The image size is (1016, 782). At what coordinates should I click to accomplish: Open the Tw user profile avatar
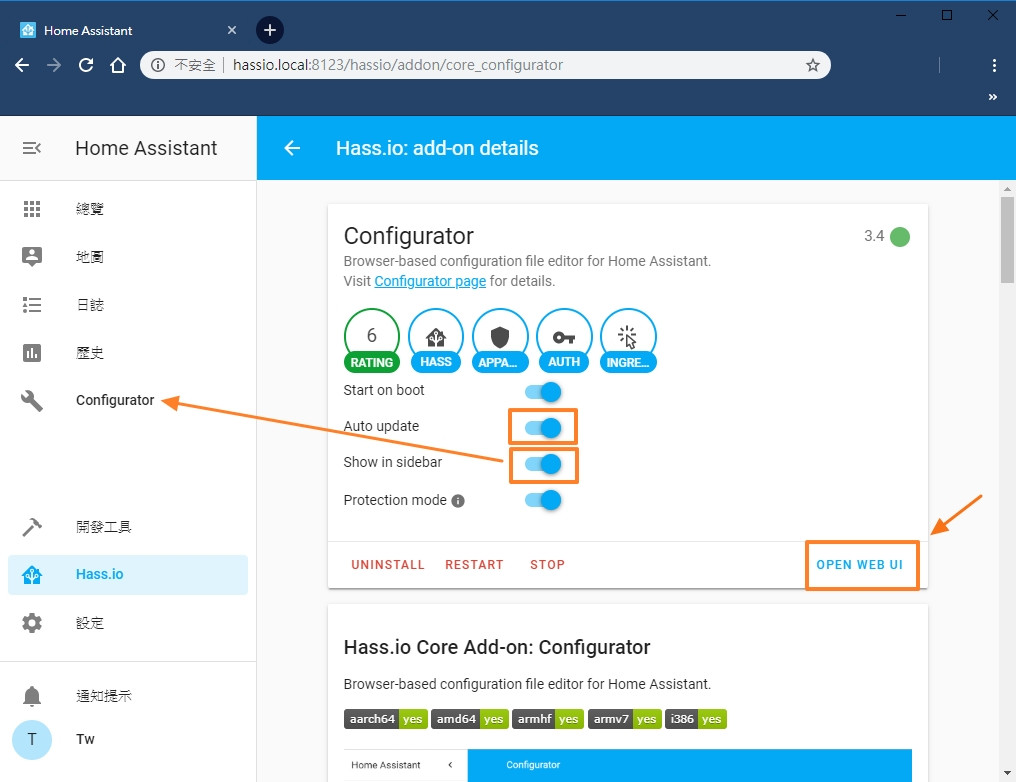[32, 739]
